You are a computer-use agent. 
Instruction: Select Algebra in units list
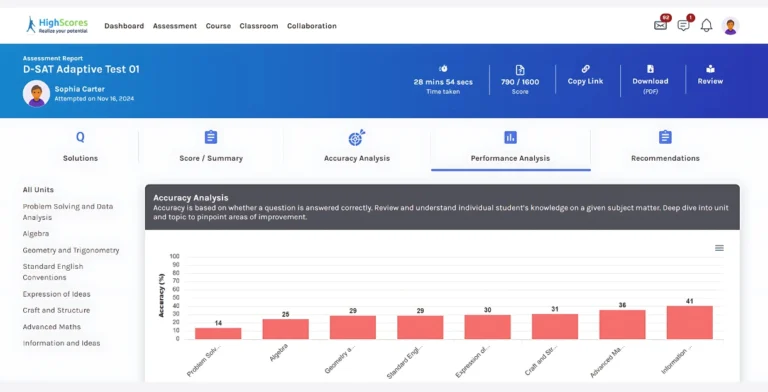click(x=36, y=234)
